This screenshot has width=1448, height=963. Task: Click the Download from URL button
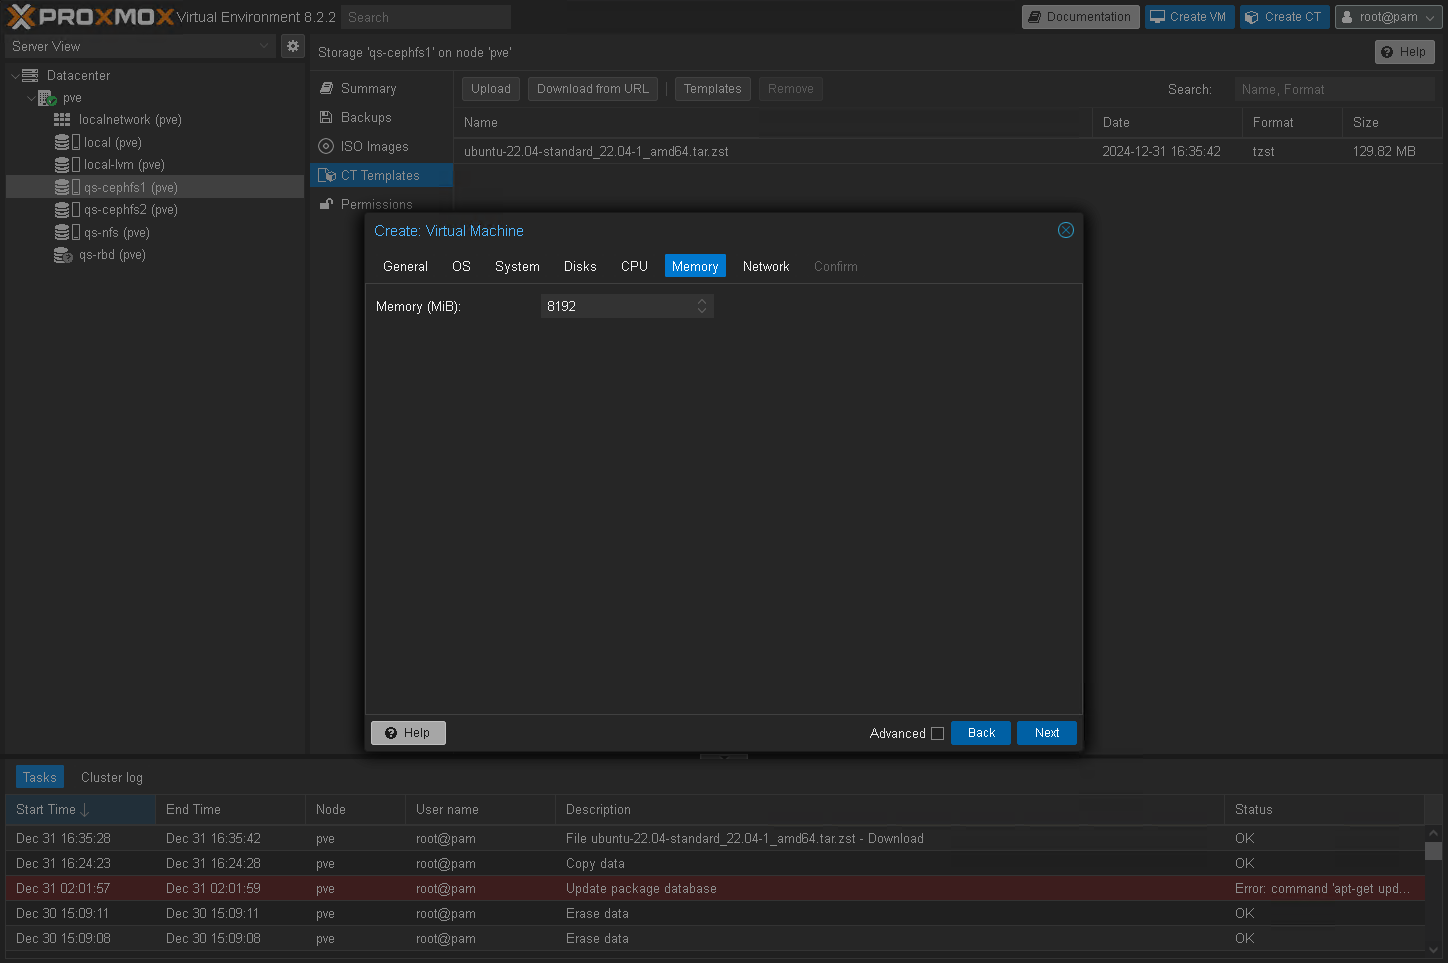point(592,89)
